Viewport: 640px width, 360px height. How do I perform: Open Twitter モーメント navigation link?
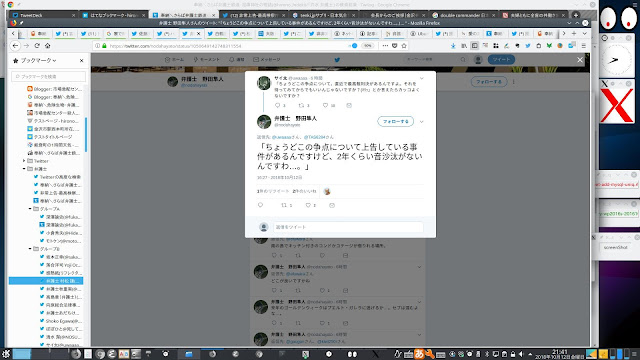click(x=207, y=60)
